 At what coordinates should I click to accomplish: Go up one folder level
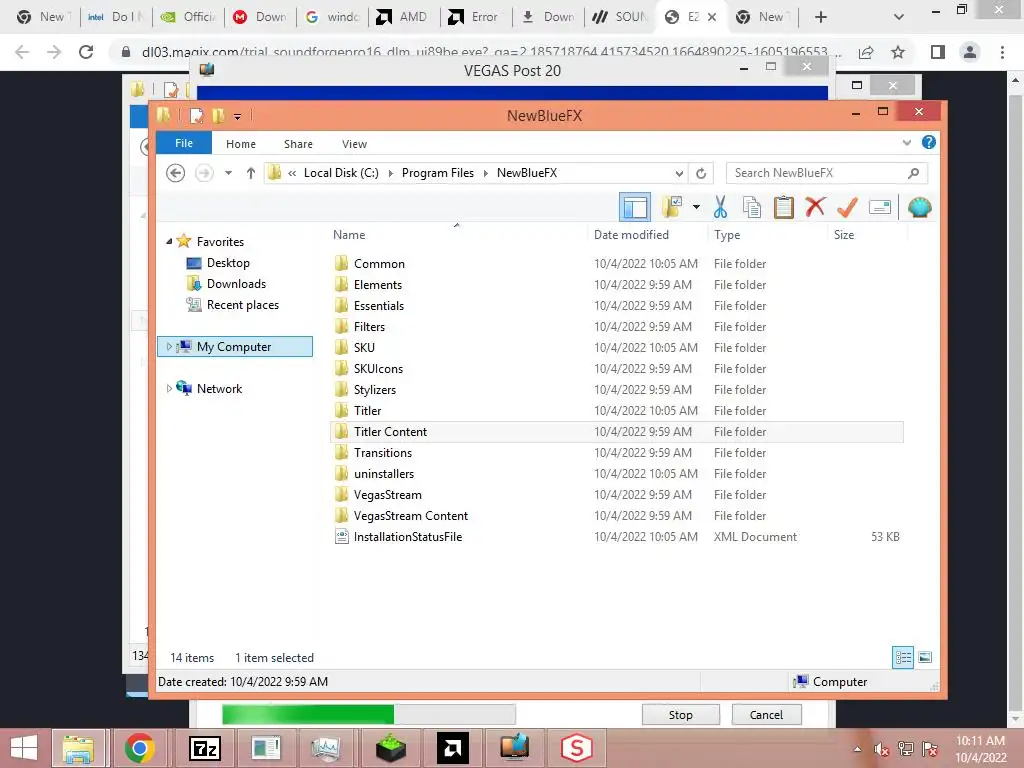click(251, 173)
